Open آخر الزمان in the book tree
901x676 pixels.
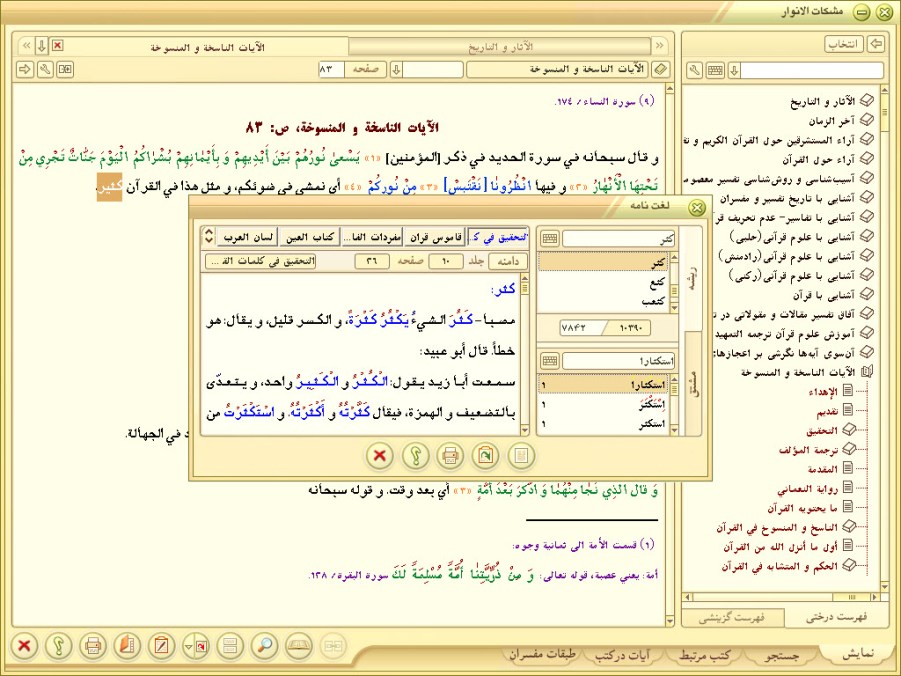click(831, 121)
